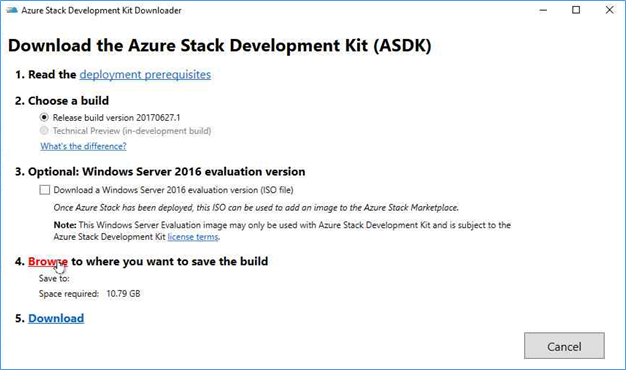Maximize the Downloader window
Screen dimensions: 626x370
pyautogui.click(x=576, y=10)
